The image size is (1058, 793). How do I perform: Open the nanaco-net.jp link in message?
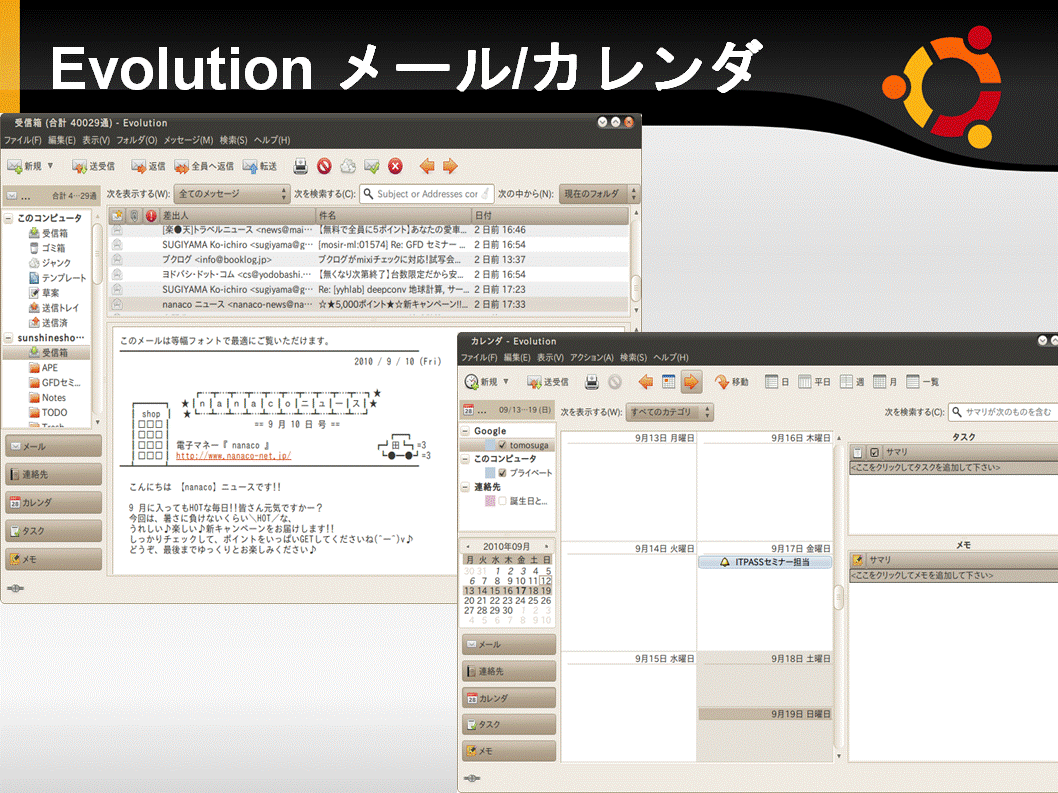coord(233,456)
